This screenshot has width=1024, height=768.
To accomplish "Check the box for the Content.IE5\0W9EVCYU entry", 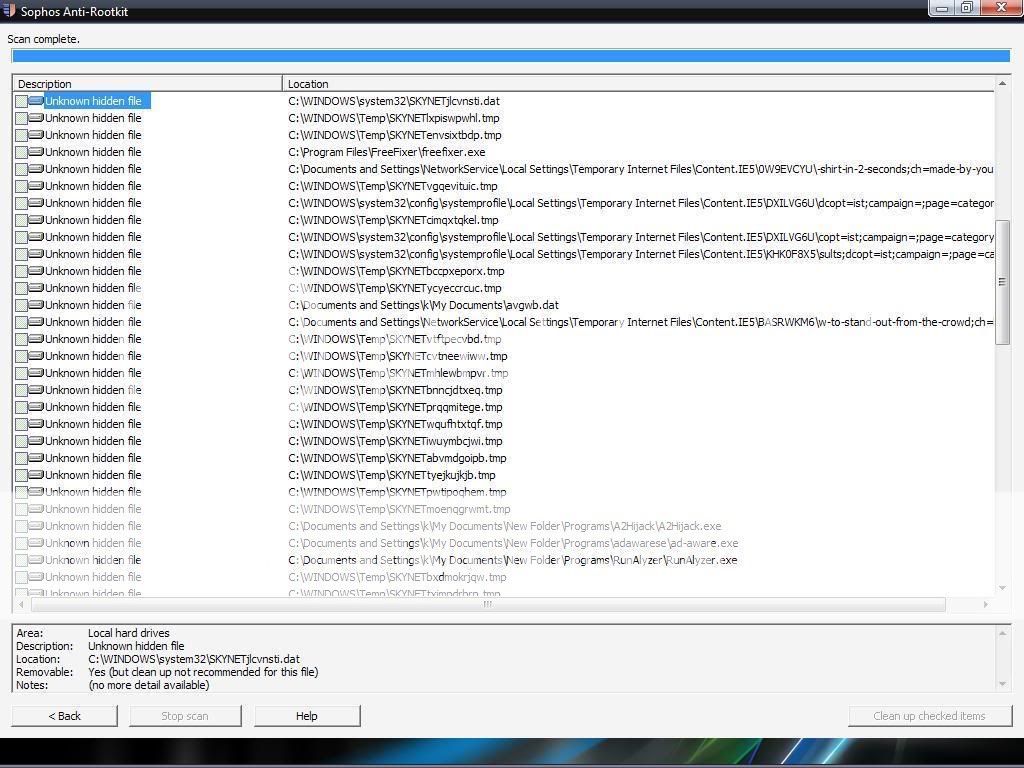I will coord(21,169).
